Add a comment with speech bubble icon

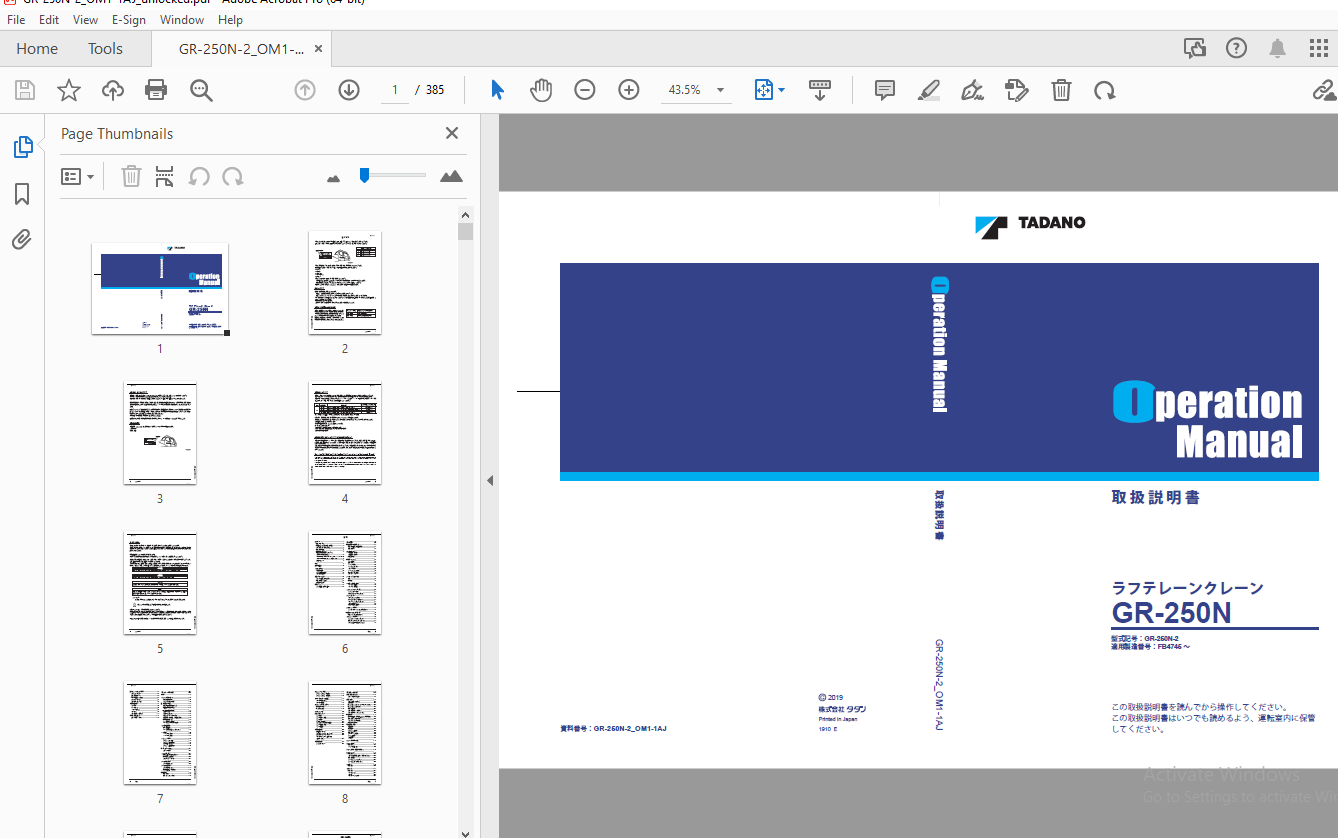coord(885,90)
